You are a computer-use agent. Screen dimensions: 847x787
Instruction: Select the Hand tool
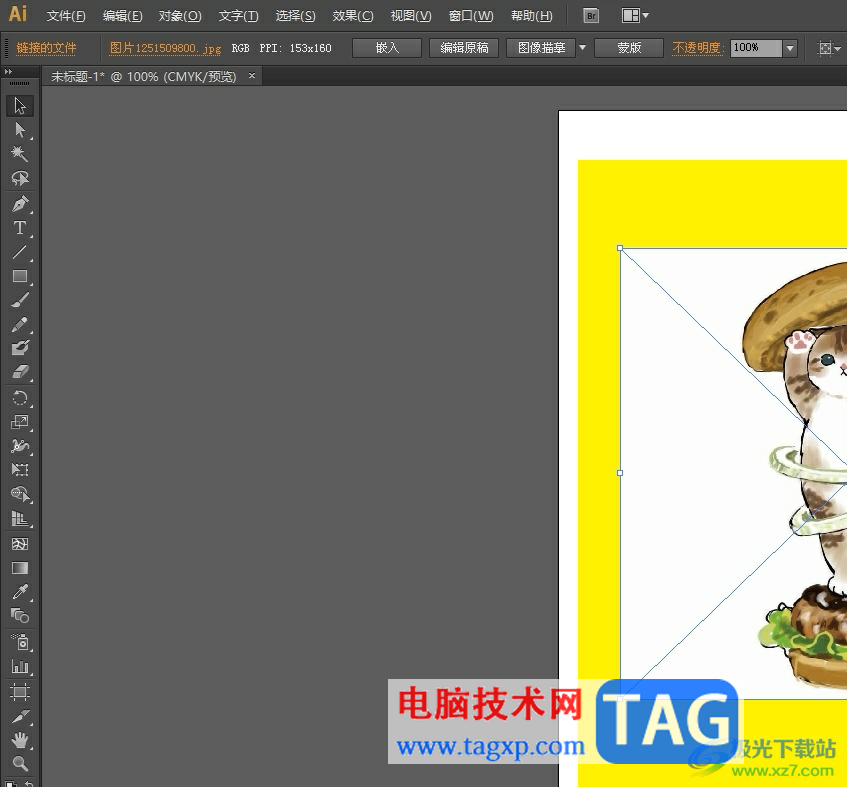point(20,740)
